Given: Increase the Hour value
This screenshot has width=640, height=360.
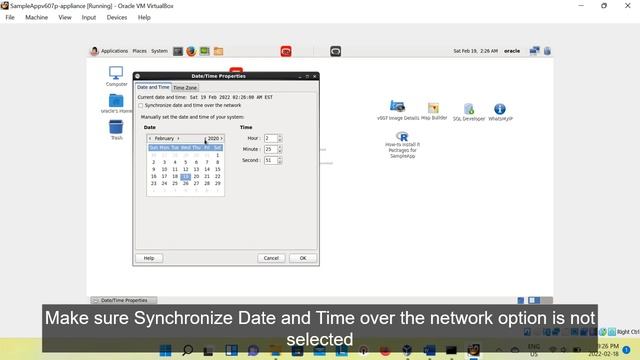Looking at the screenshot, I should click(x=280, y=136).
